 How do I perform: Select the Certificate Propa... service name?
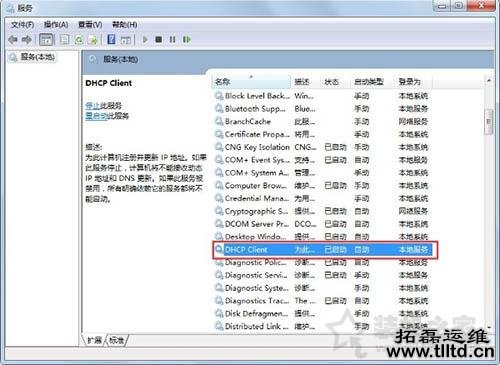click(x=257, y=134)
